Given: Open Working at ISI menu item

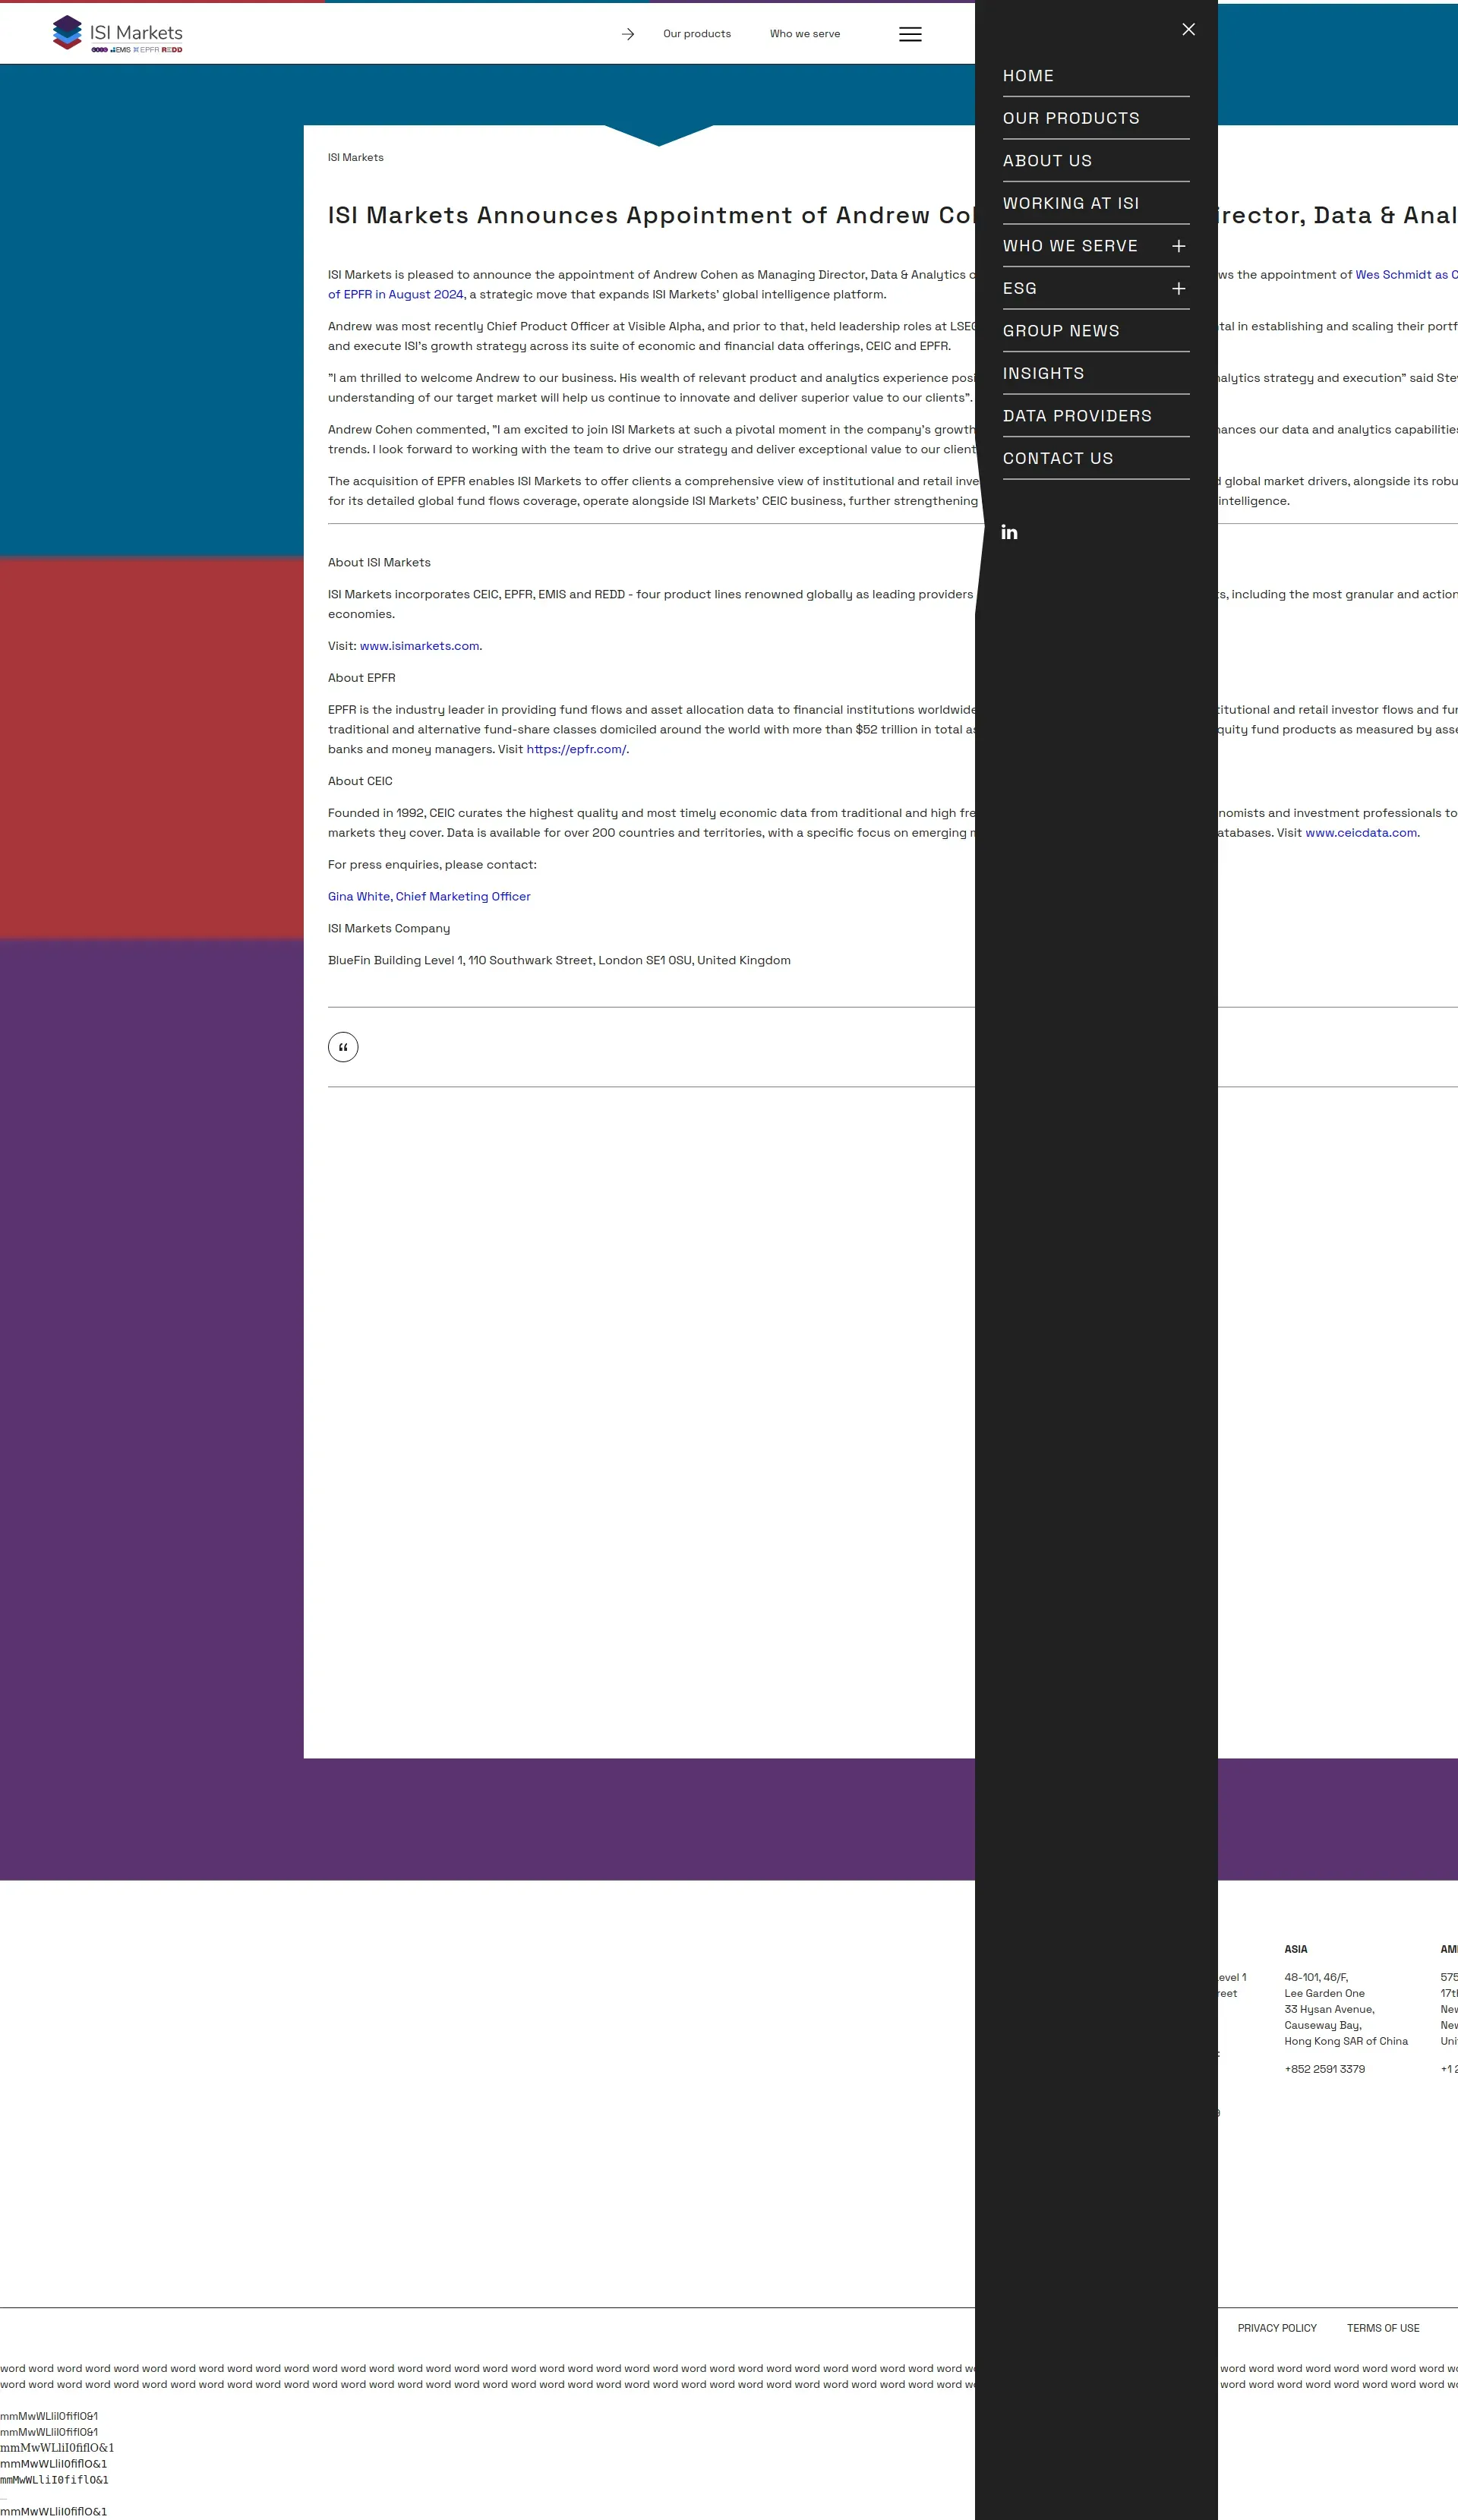Looking at the screenshot, I should click(1071, 204).
